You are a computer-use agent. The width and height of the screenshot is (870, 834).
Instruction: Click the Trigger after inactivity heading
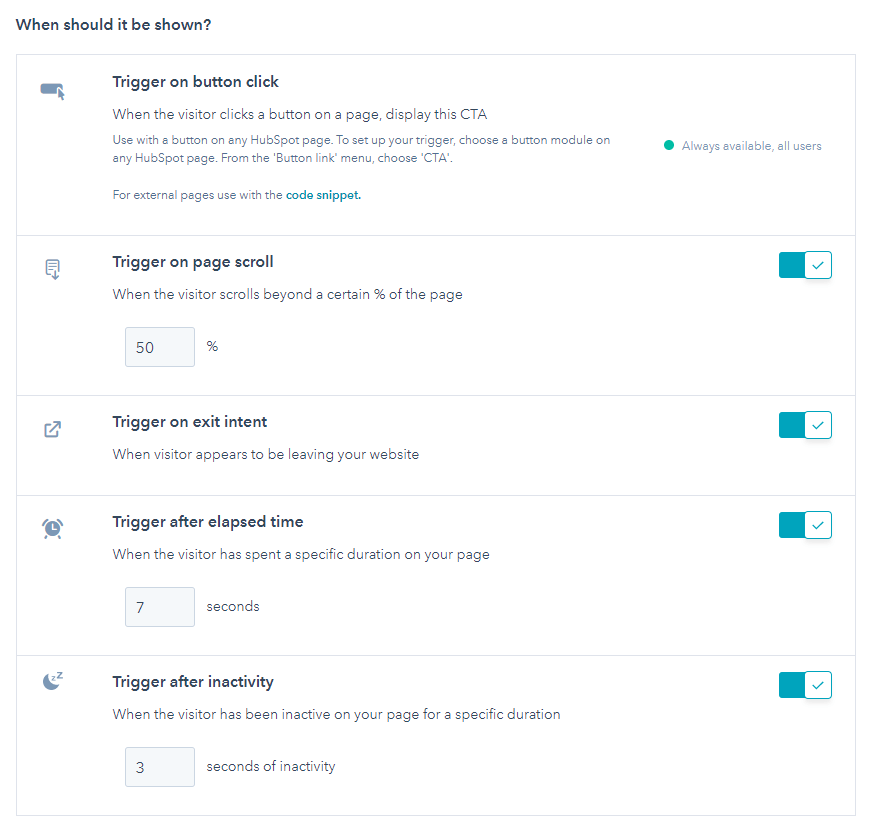click(x=193, y=681)
